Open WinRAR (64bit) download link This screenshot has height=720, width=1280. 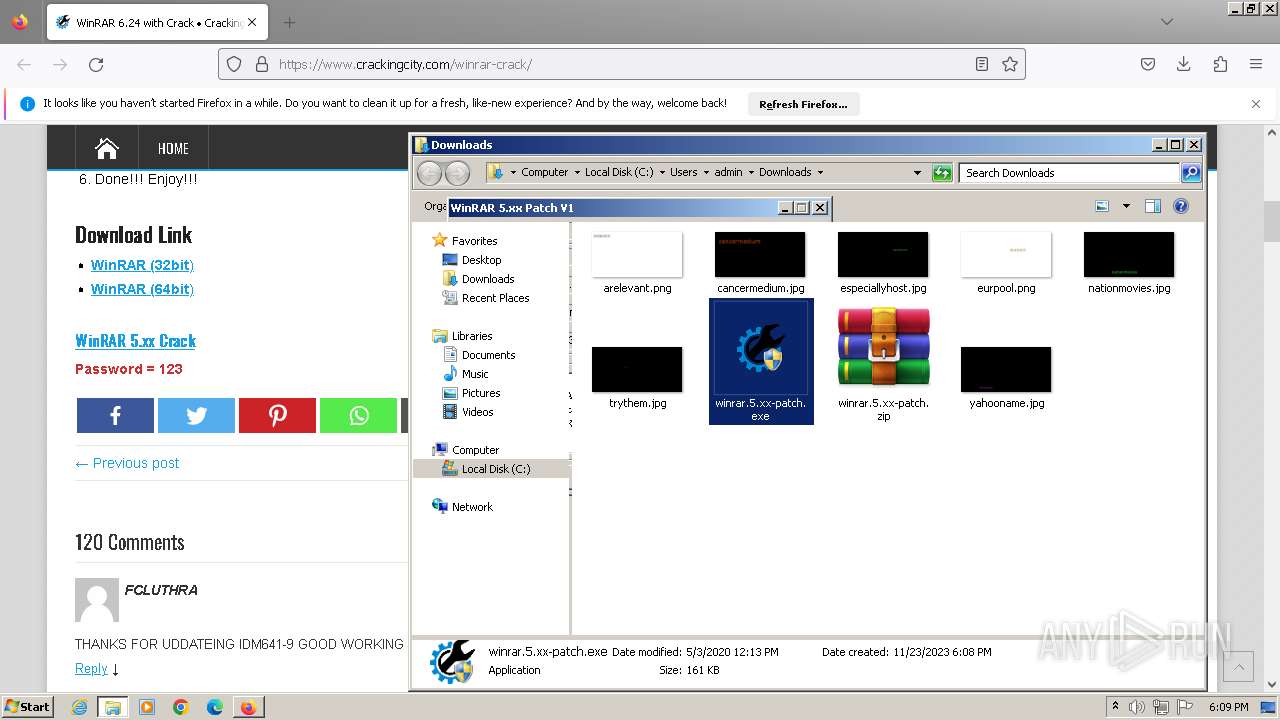[x=142, y=289]
